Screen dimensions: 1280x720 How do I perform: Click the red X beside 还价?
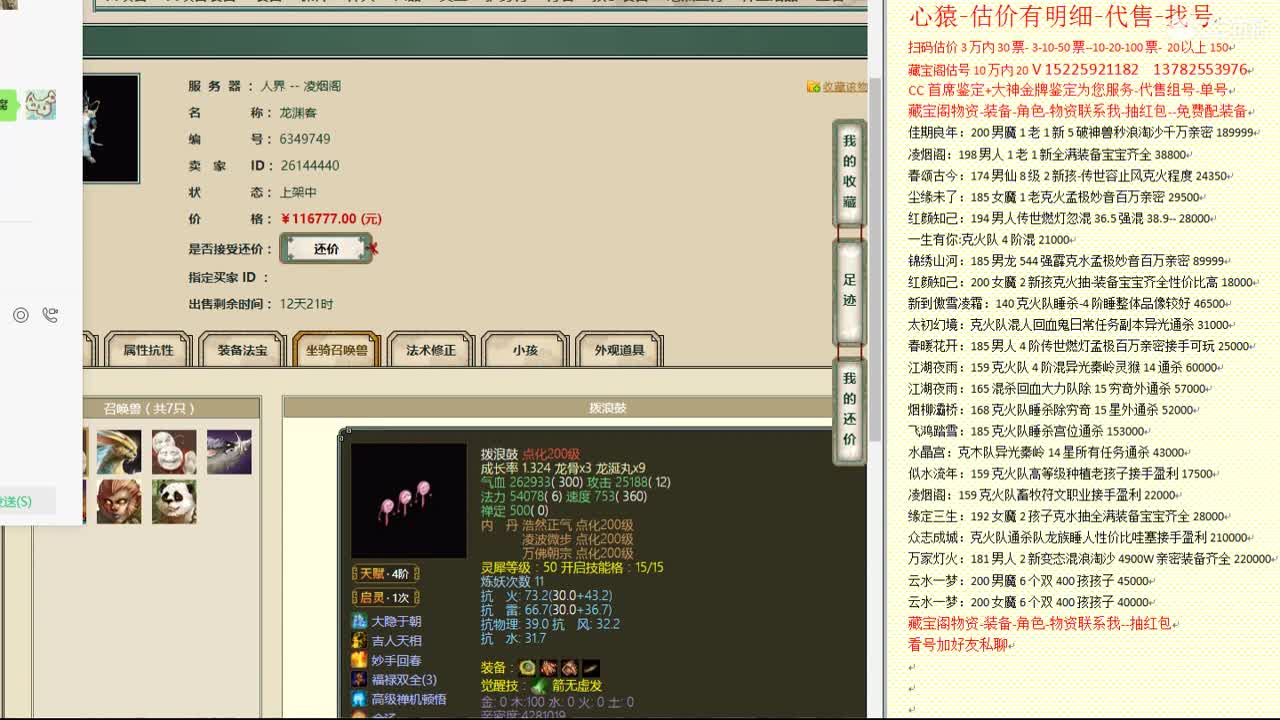click(x=373, y=248)
